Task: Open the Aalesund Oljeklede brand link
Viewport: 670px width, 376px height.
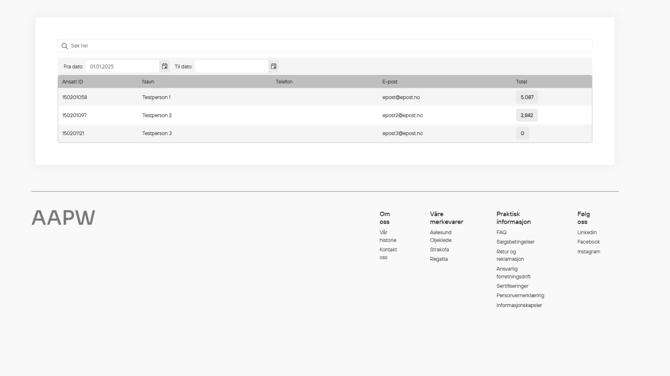Action: pos(441,236)
